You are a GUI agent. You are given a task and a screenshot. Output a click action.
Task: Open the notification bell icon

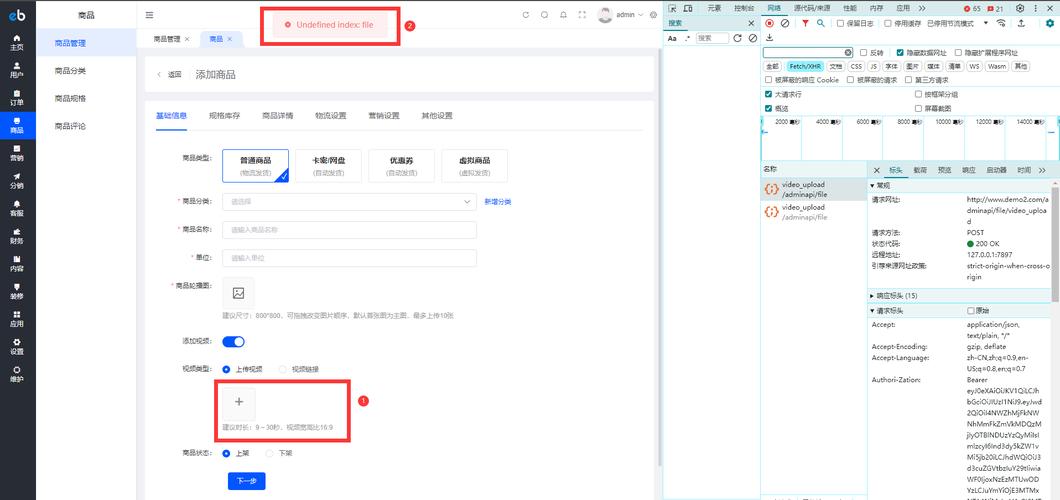563,15
